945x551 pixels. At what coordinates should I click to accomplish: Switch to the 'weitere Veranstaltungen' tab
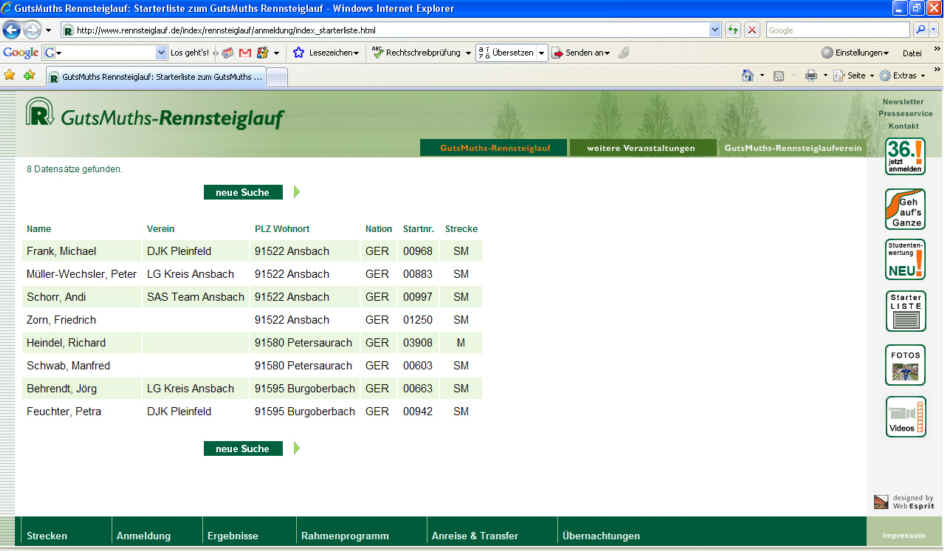click(641, 148)
